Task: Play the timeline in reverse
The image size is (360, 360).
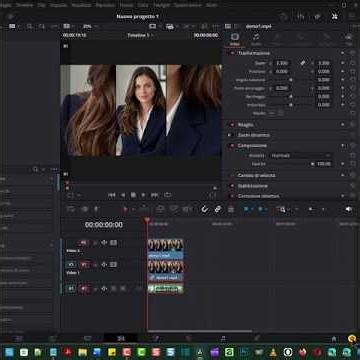Action: click(x=123, y=195)
